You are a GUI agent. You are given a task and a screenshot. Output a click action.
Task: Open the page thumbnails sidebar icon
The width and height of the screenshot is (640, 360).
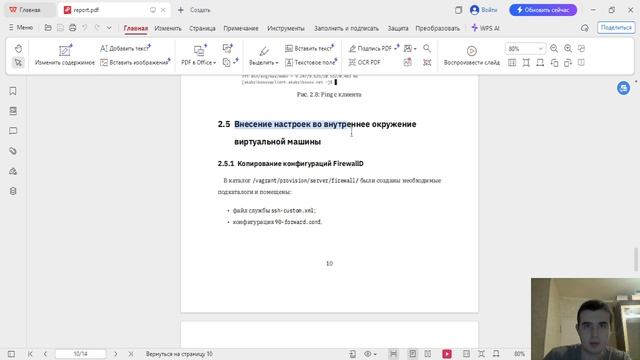13,111
